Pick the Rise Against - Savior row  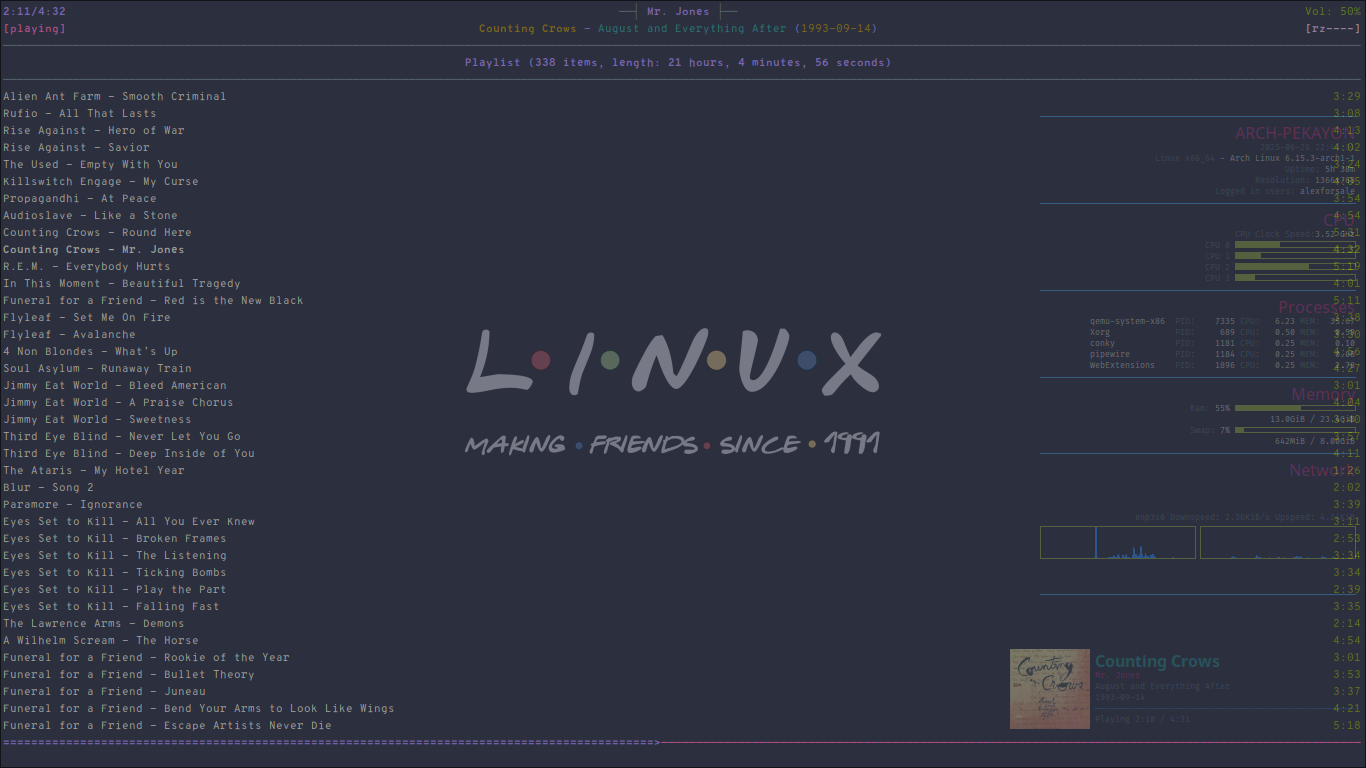[76, 148]
